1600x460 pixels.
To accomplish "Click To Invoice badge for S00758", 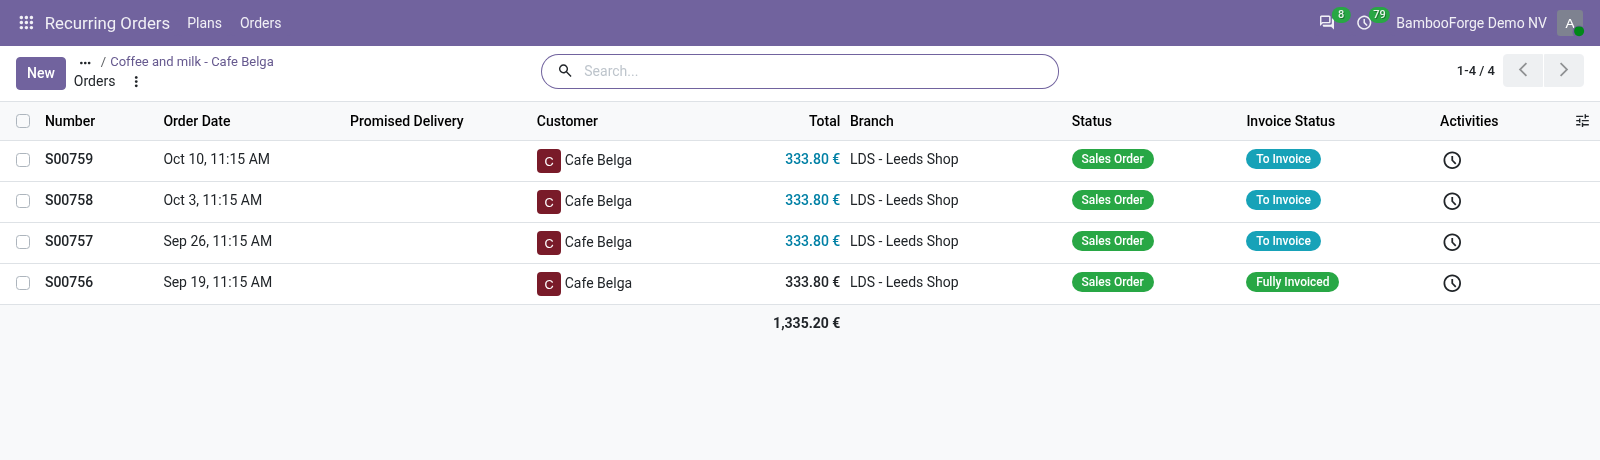I will (x=1283, y=200).
